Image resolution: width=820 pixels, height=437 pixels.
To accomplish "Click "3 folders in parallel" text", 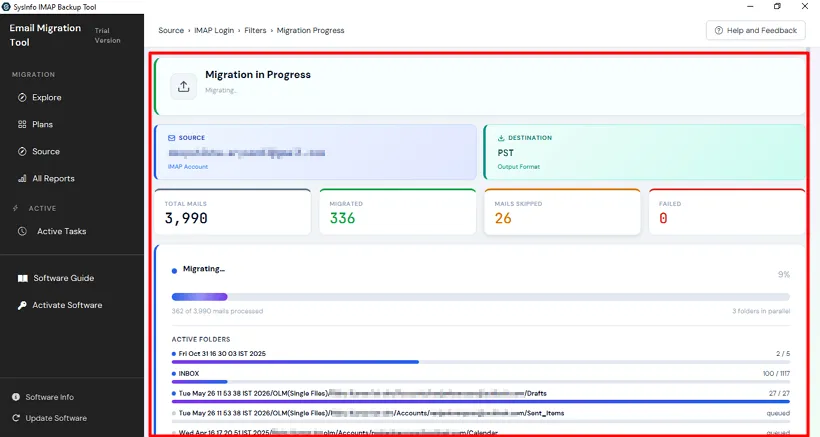I will 761,311.
